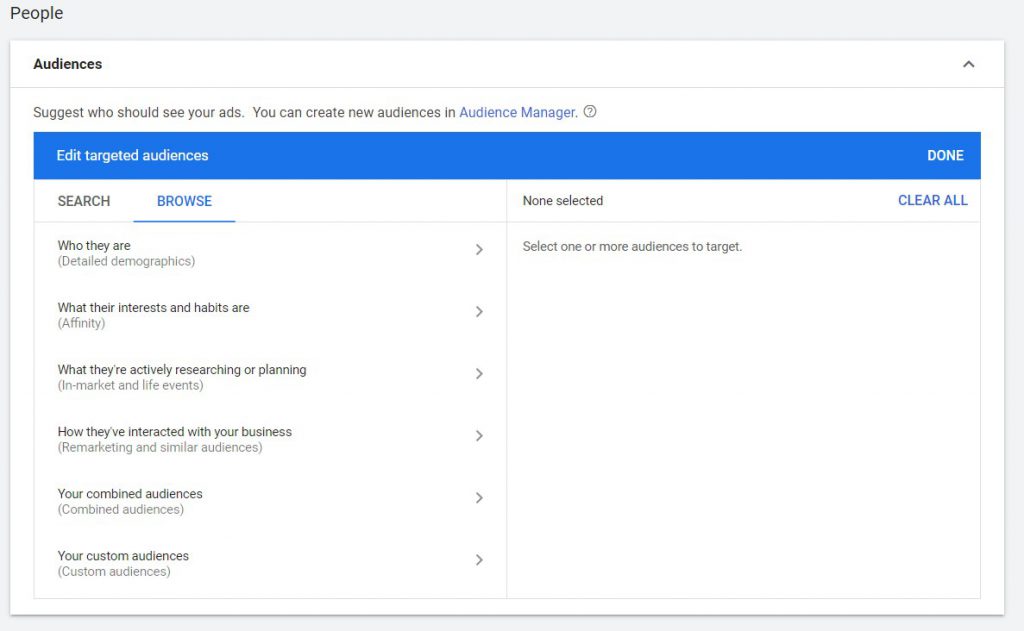Switch to the SEARCH tab

(x=84, y=201)
